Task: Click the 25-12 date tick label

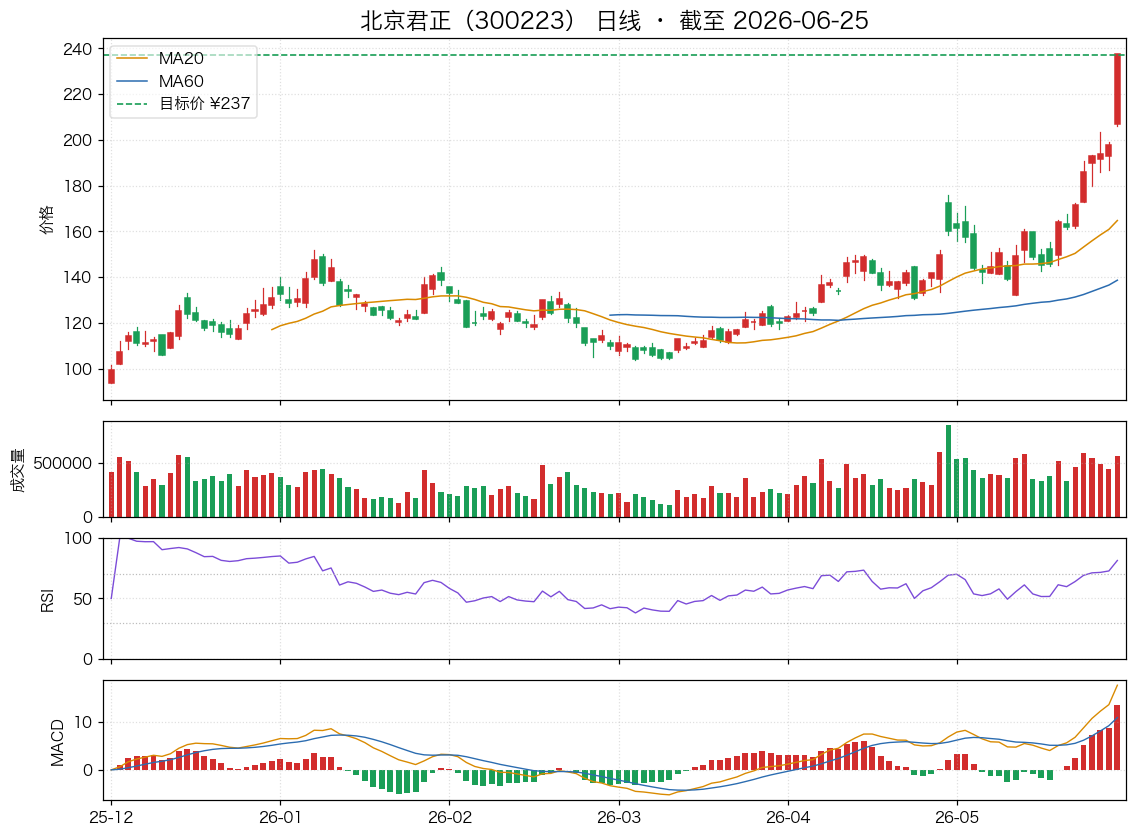Action: click(111, 817)
